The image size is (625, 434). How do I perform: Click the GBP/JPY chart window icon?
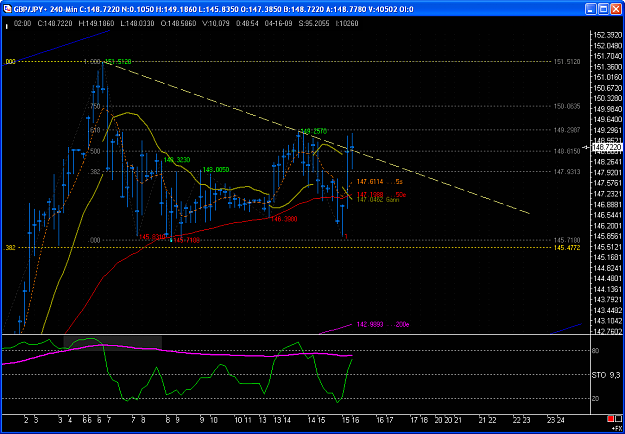click(8, 9)
